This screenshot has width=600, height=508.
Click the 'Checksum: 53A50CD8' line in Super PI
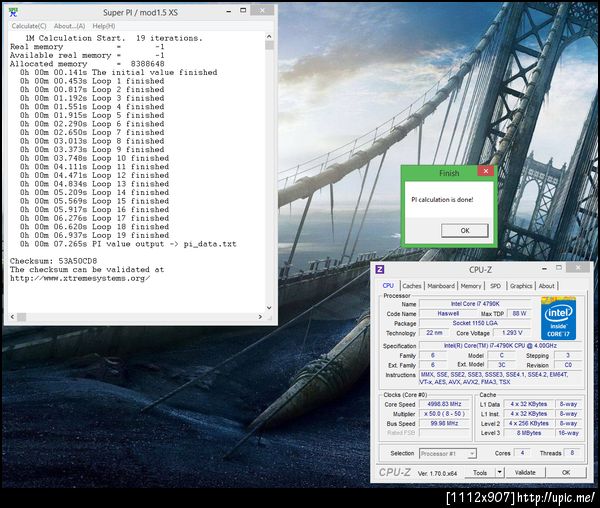(x=54, y=261)
